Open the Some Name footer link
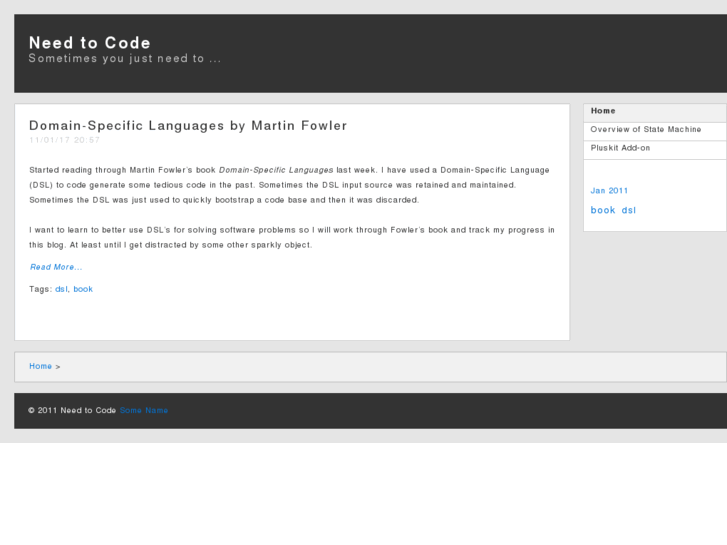 (x=144, y=410)
